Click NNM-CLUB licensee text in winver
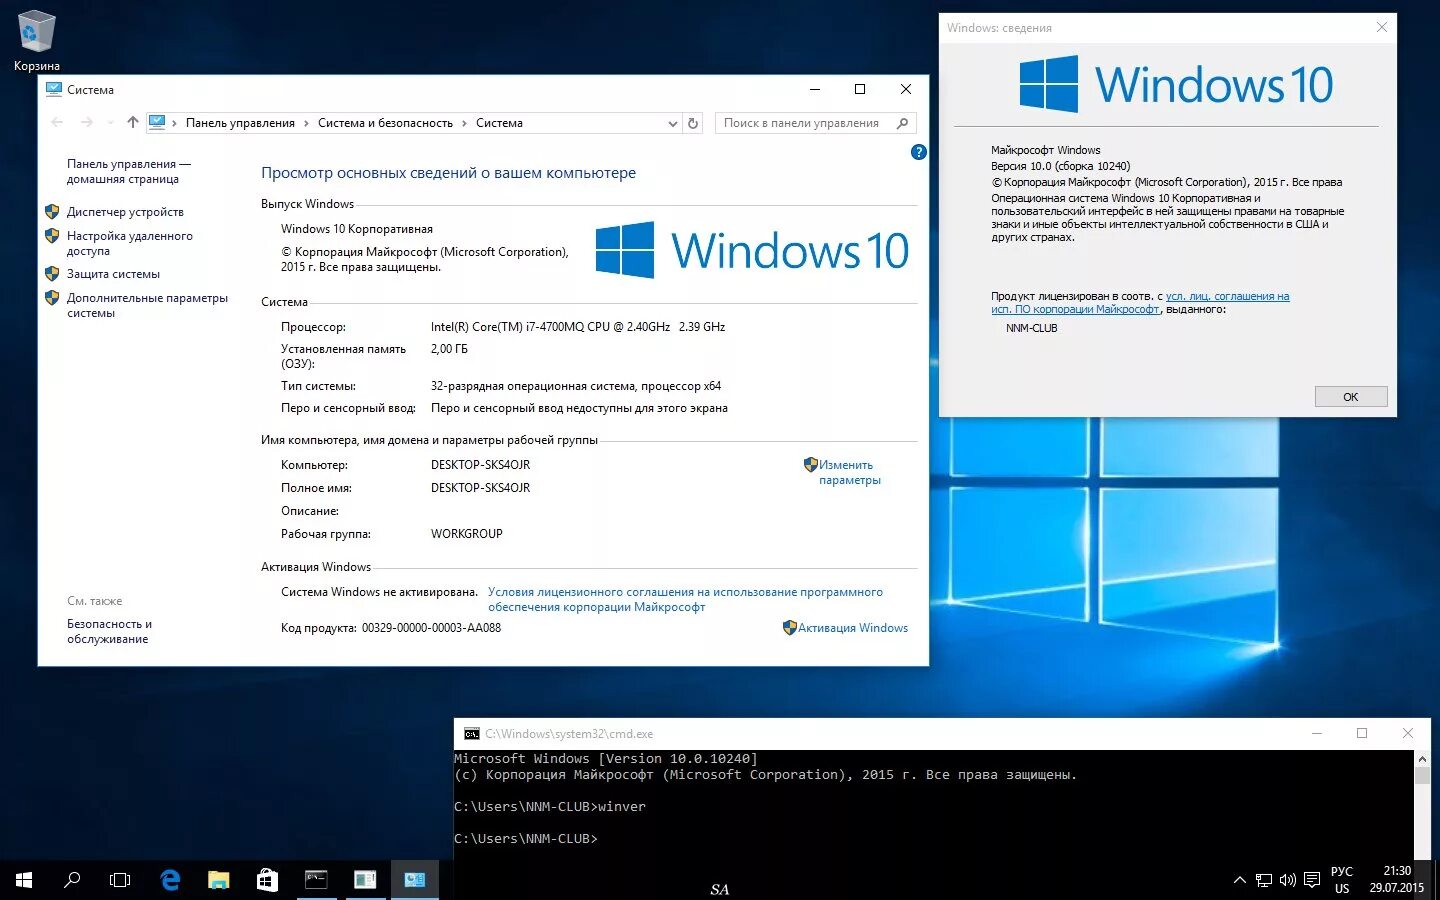The height and width of the screenshot is (900, 1440). (1031, 328)
